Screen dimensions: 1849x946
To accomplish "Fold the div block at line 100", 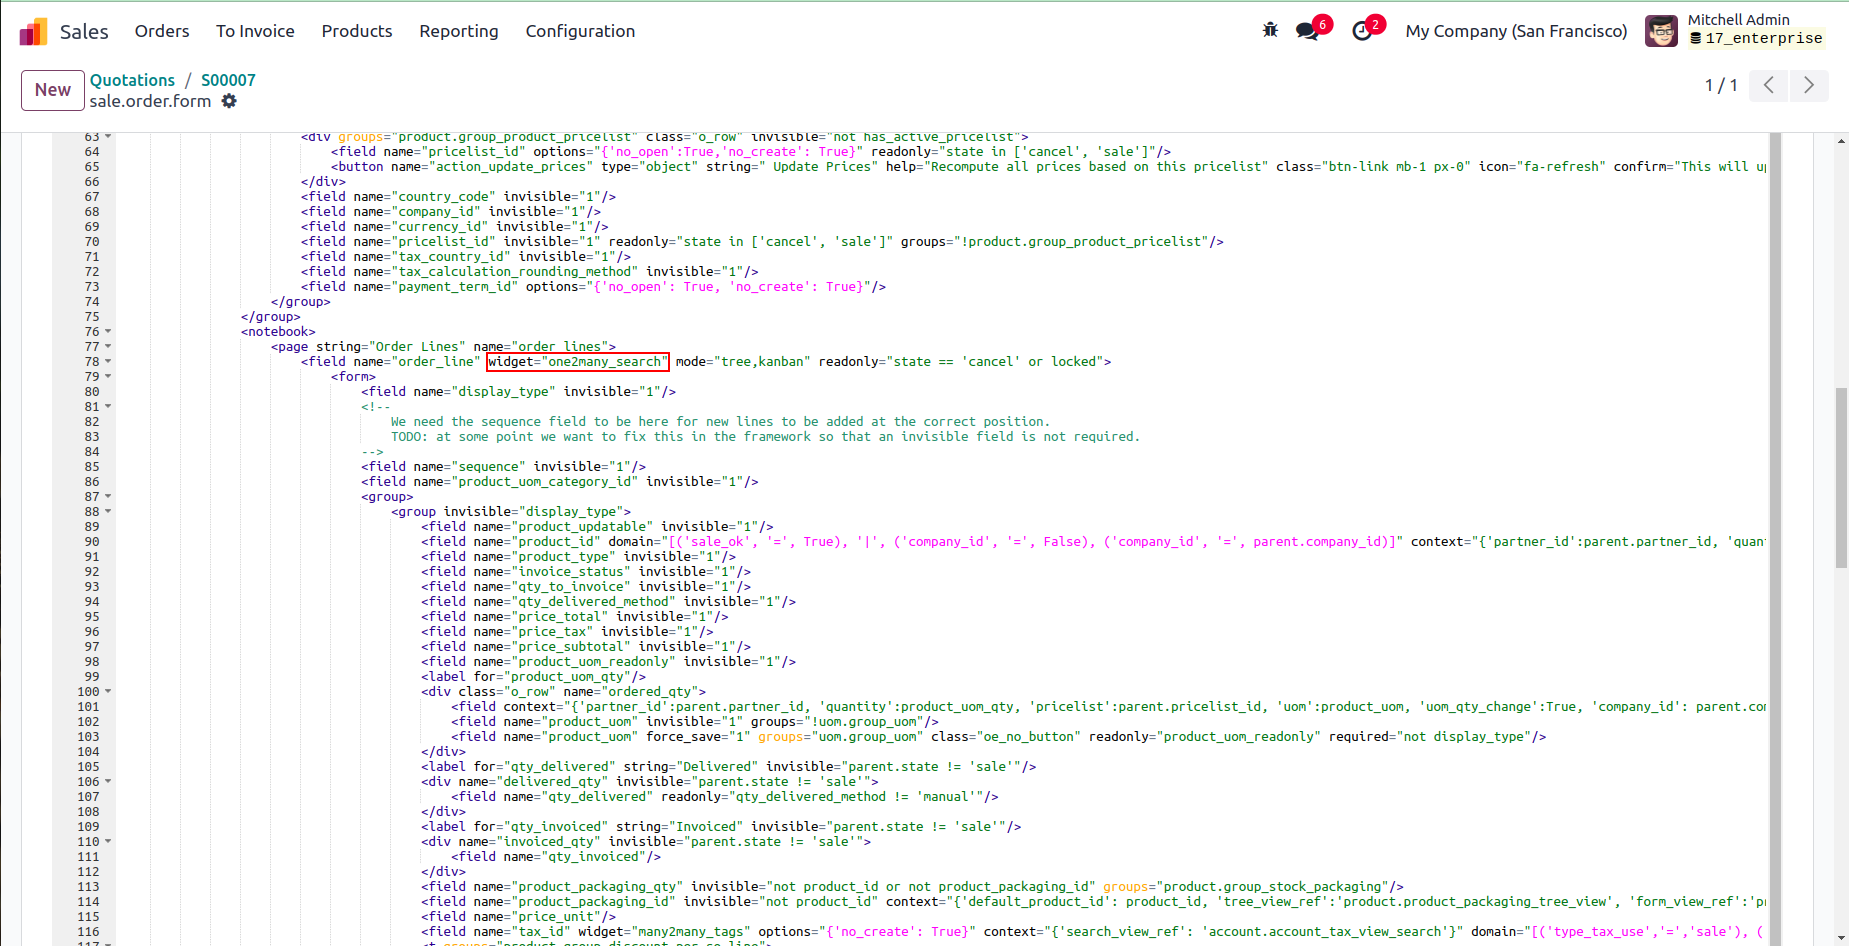I will click(108, 692).
